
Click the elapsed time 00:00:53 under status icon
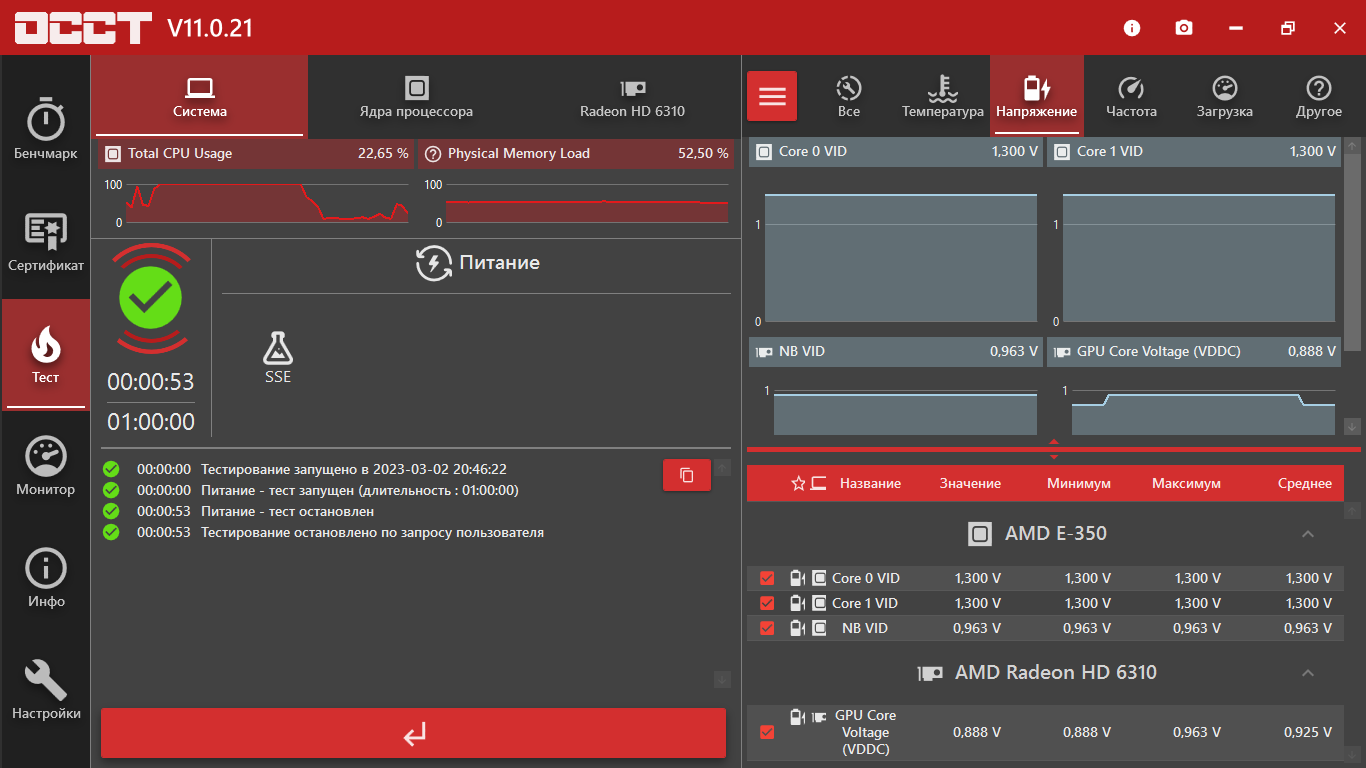click(151, 382)
